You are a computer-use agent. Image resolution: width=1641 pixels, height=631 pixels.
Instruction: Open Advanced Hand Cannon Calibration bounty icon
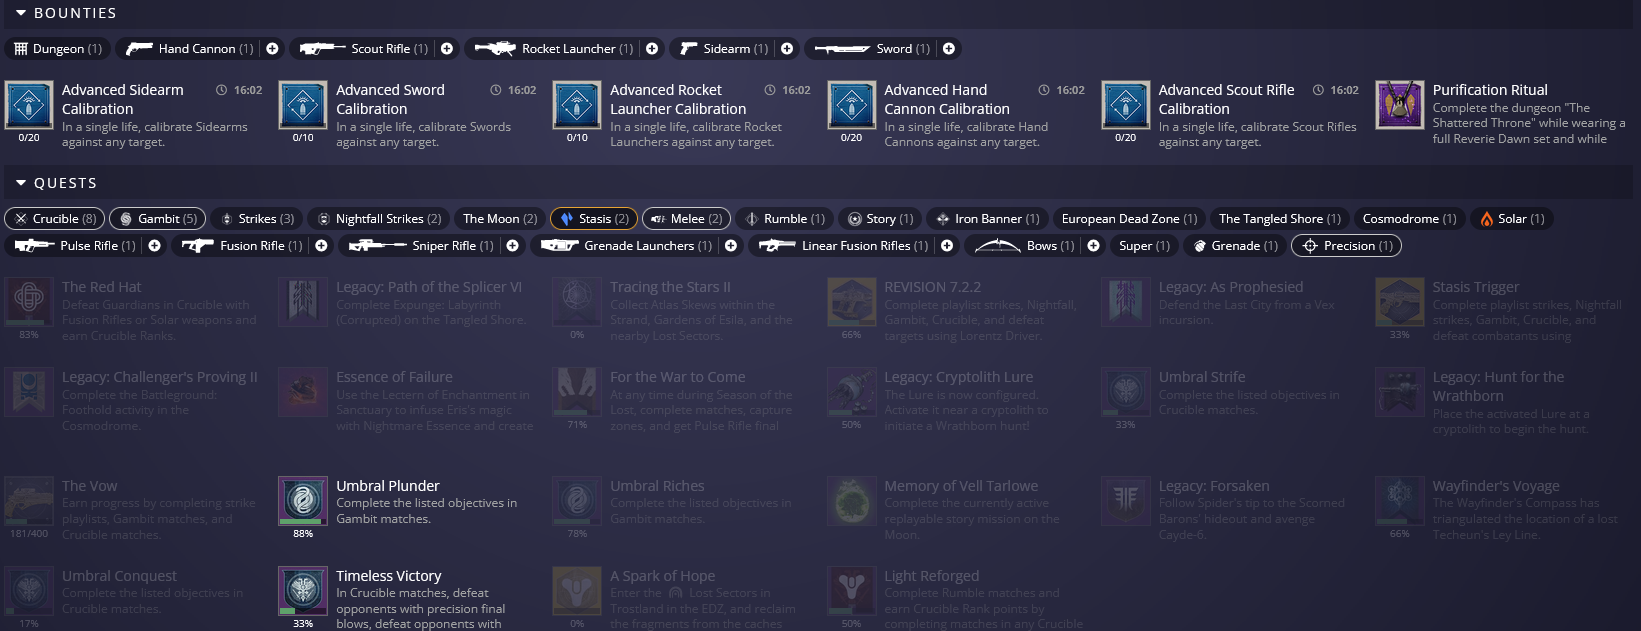pyautogui.click(x=852, y=105)
